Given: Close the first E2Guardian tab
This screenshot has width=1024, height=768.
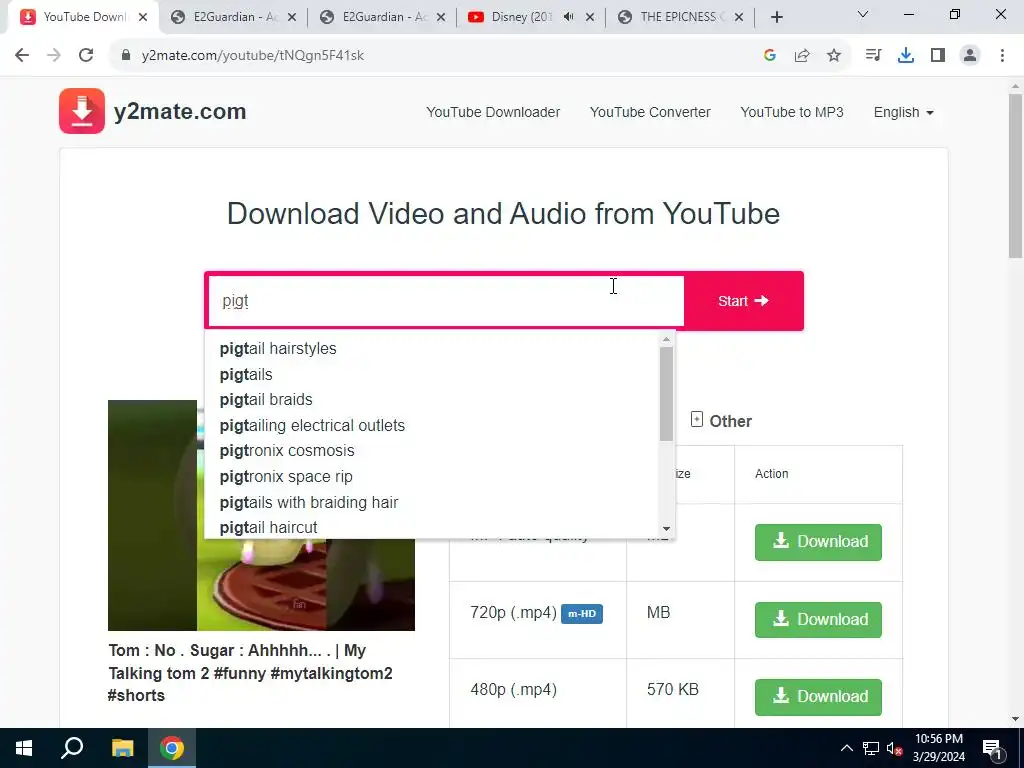Looking at the screenshot, I should (292, 18).
